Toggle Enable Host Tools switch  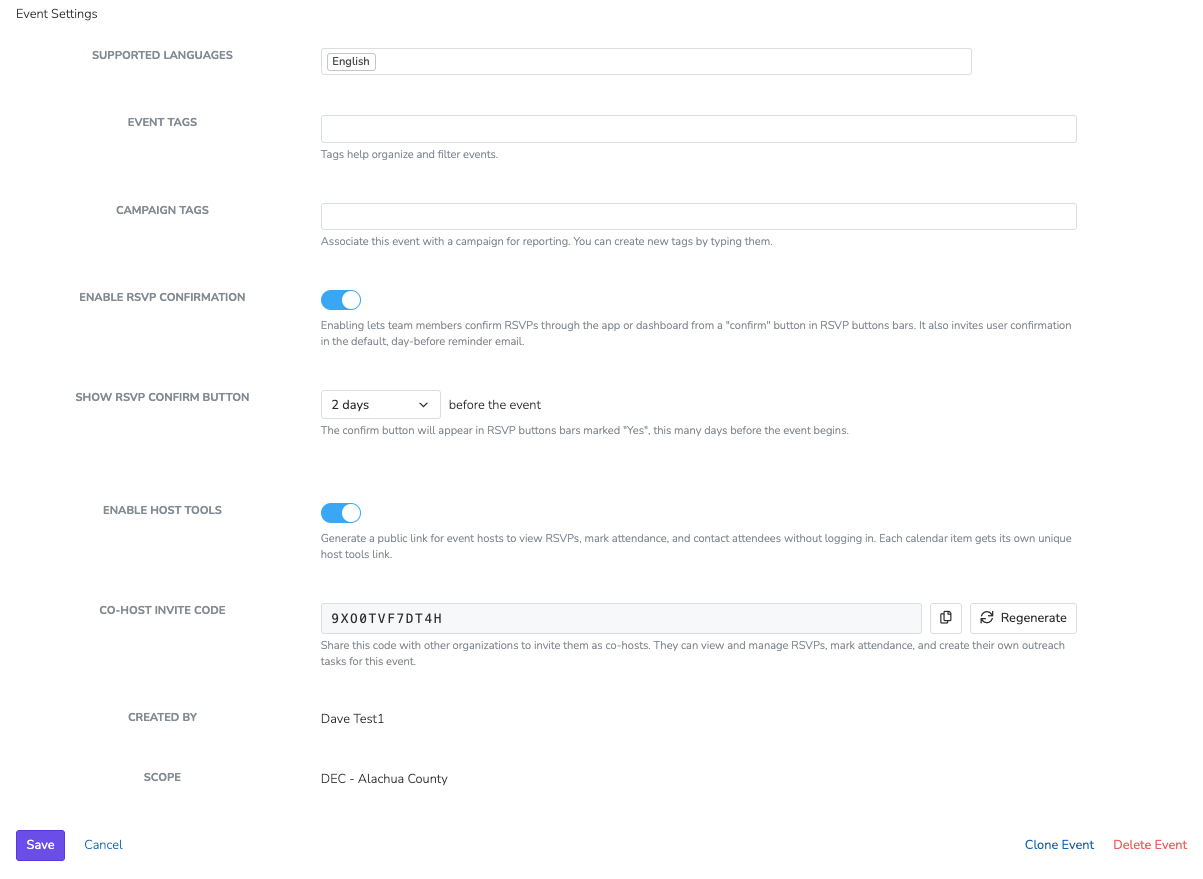(341, 513)
